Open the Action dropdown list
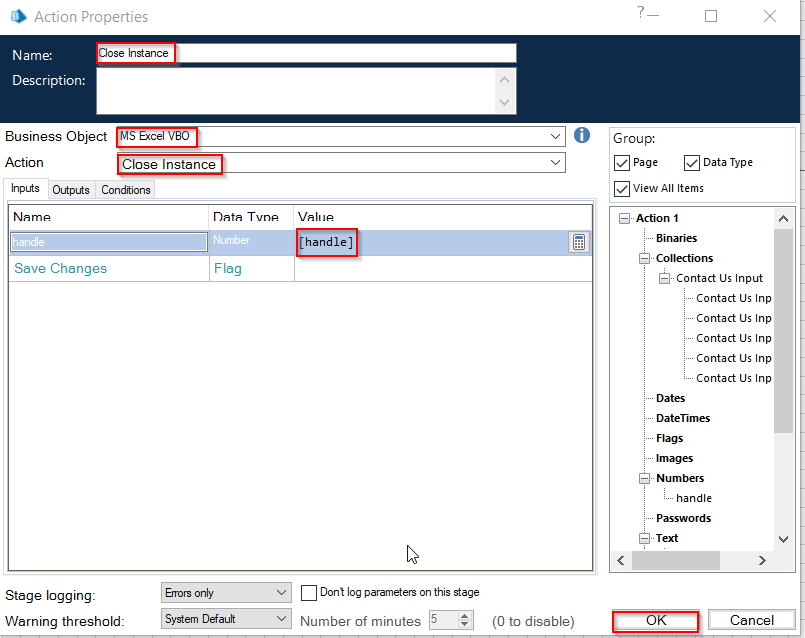This screenshot has width=805, height=638. tap(555, 163)
